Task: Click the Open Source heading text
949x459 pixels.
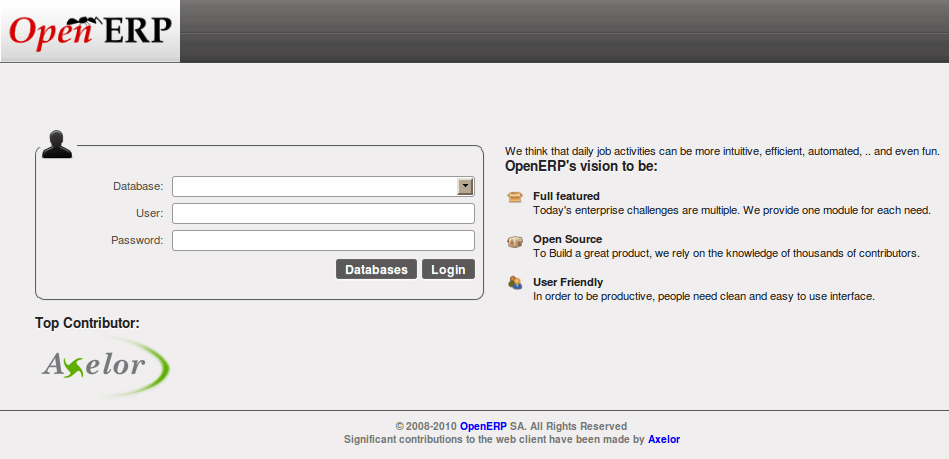Action: click(568, 239)
